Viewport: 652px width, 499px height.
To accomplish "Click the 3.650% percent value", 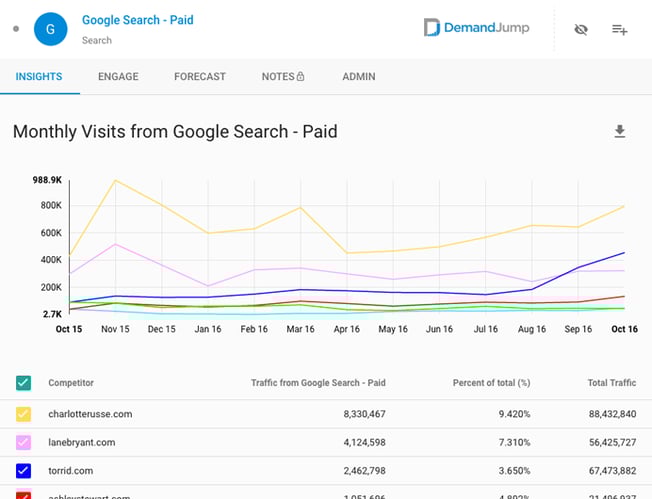I will click(x=515, y=471).
